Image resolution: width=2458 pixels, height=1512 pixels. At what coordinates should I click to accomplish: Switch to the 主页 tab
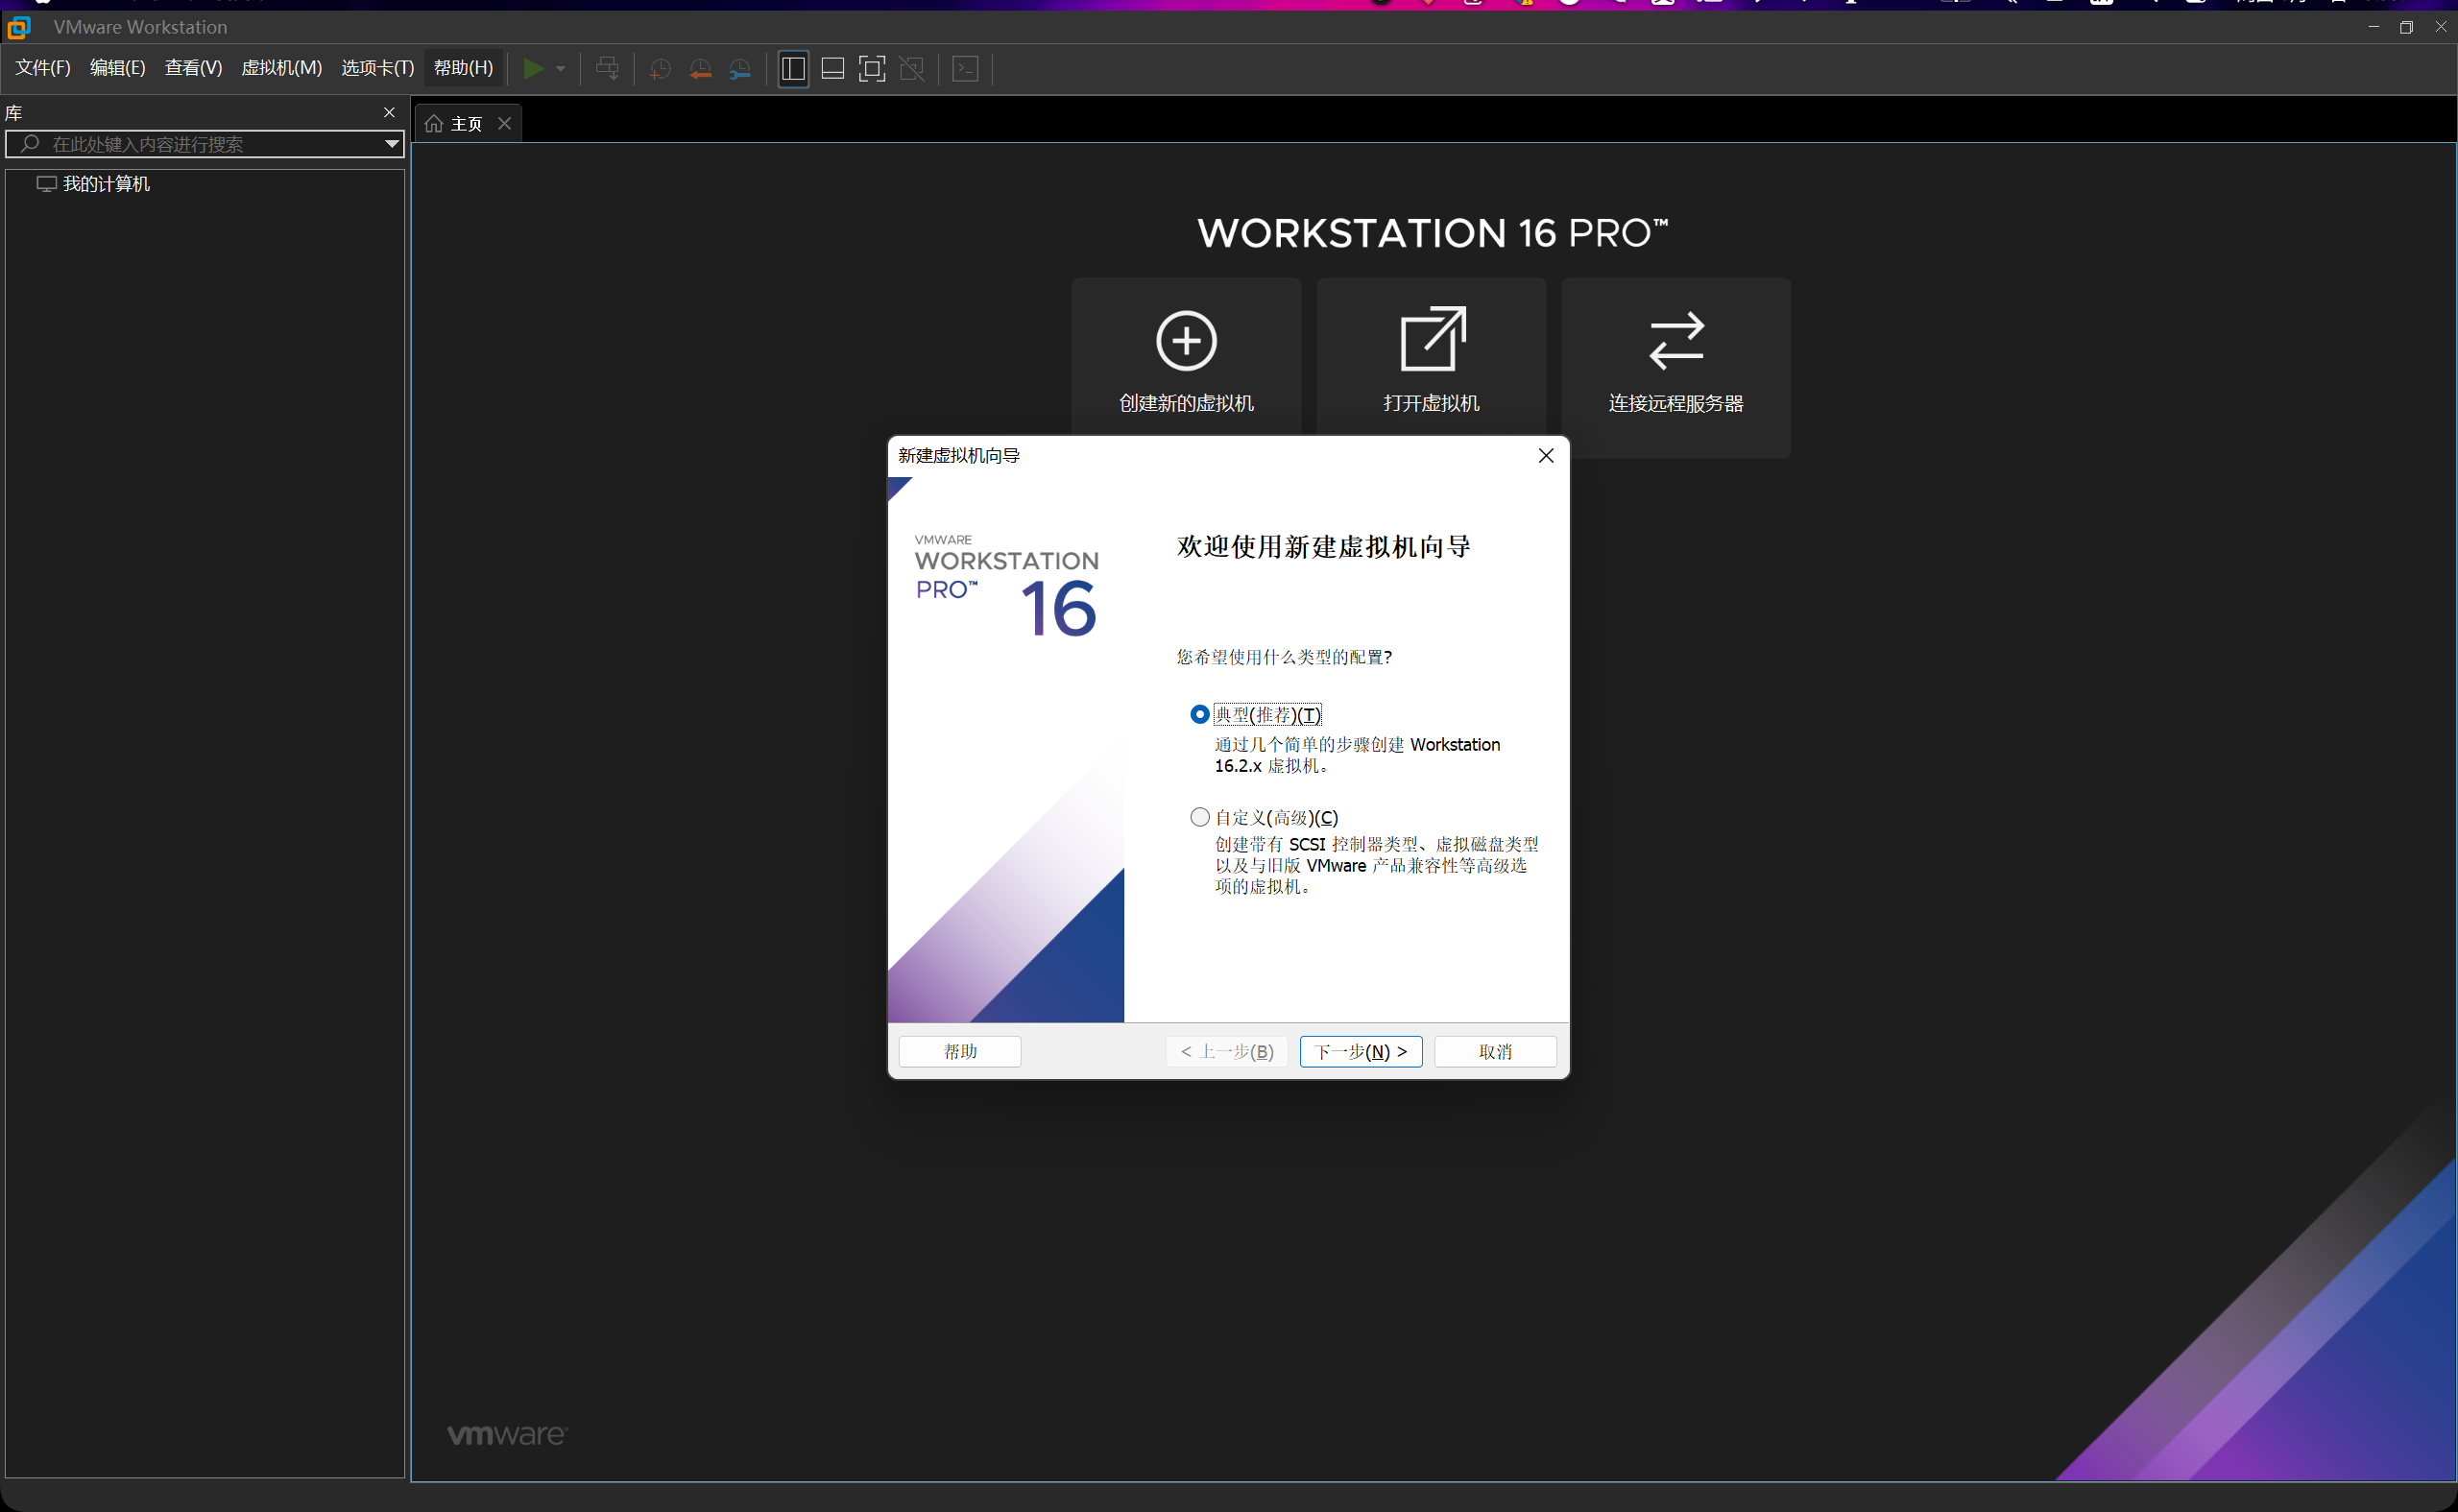click(x=467, y=124)
